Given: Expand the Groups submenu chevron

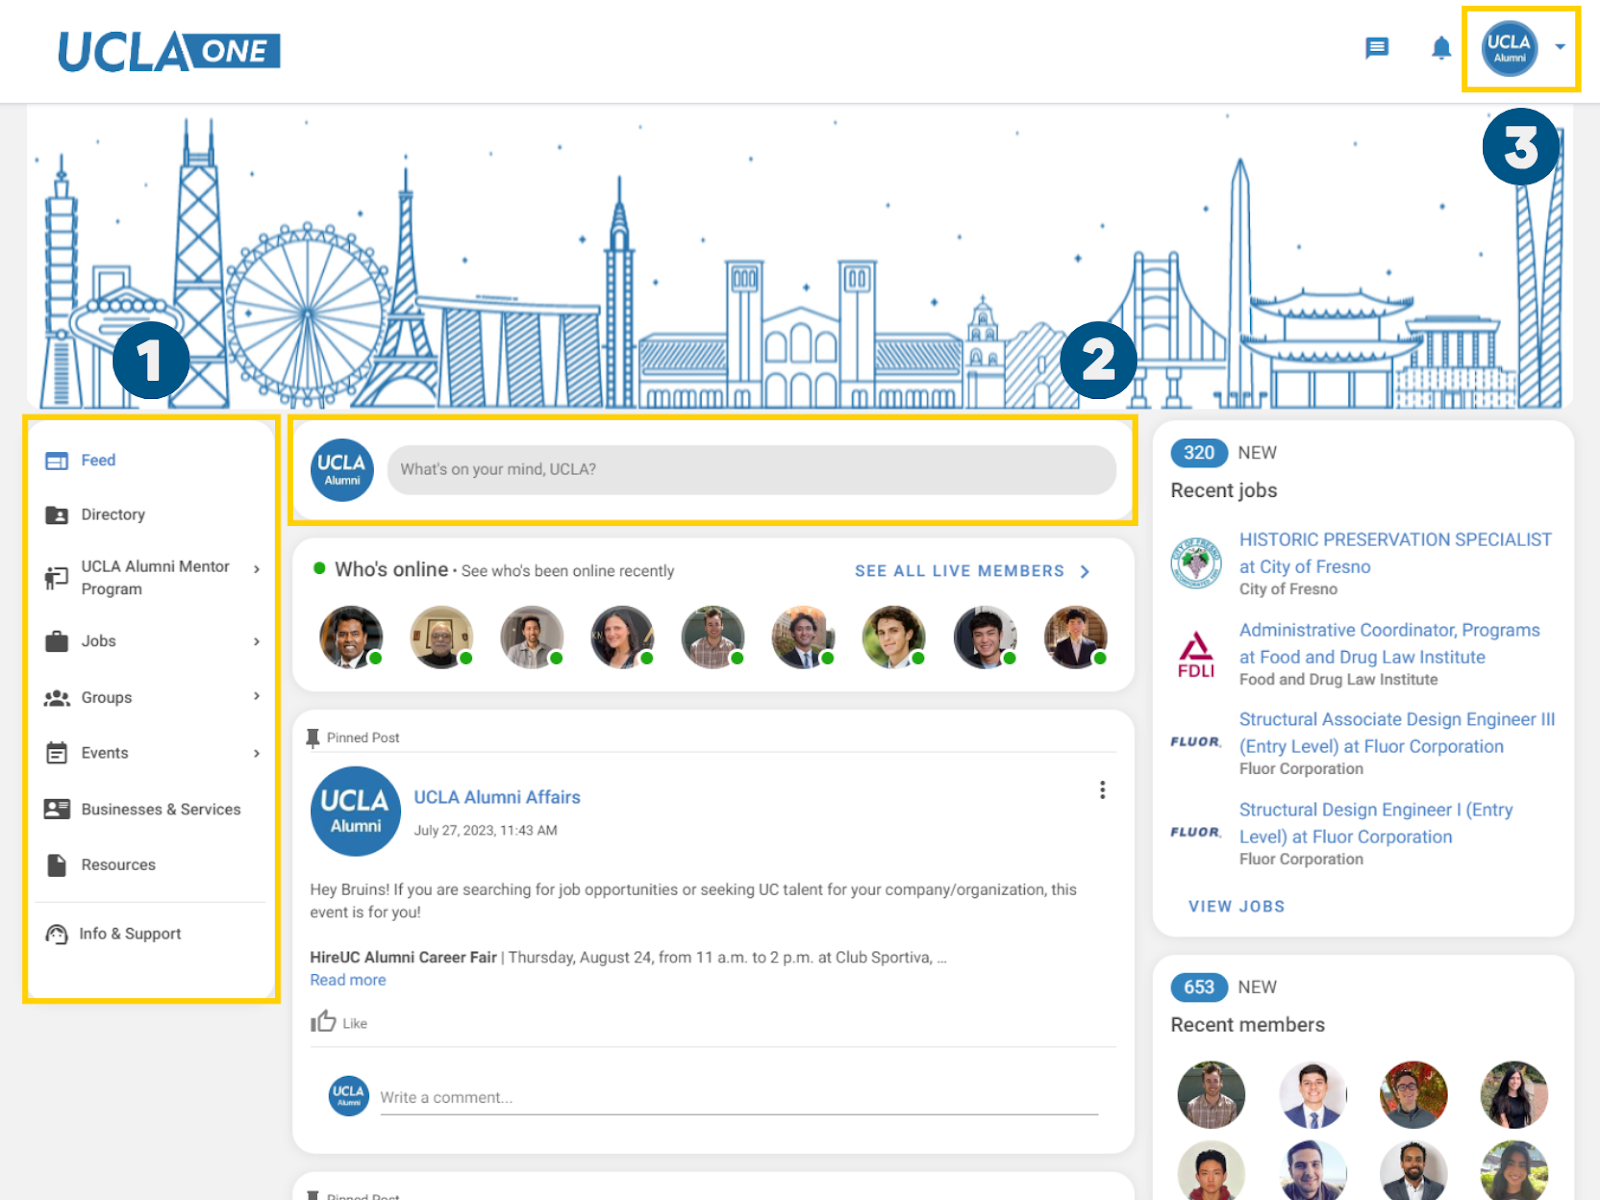Looking at the screenshot, I should (x=257, y=696).
